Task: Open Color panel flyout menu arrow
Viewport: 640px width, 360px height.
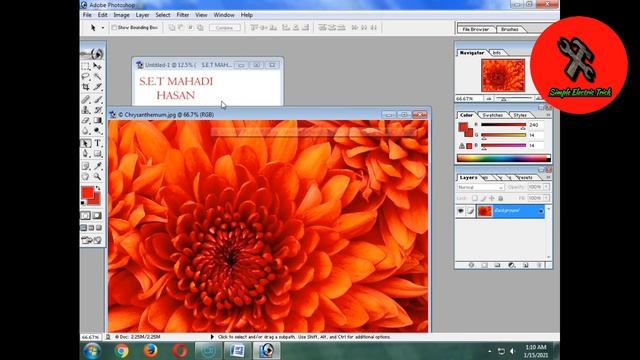Action: (x=548, y=115)
